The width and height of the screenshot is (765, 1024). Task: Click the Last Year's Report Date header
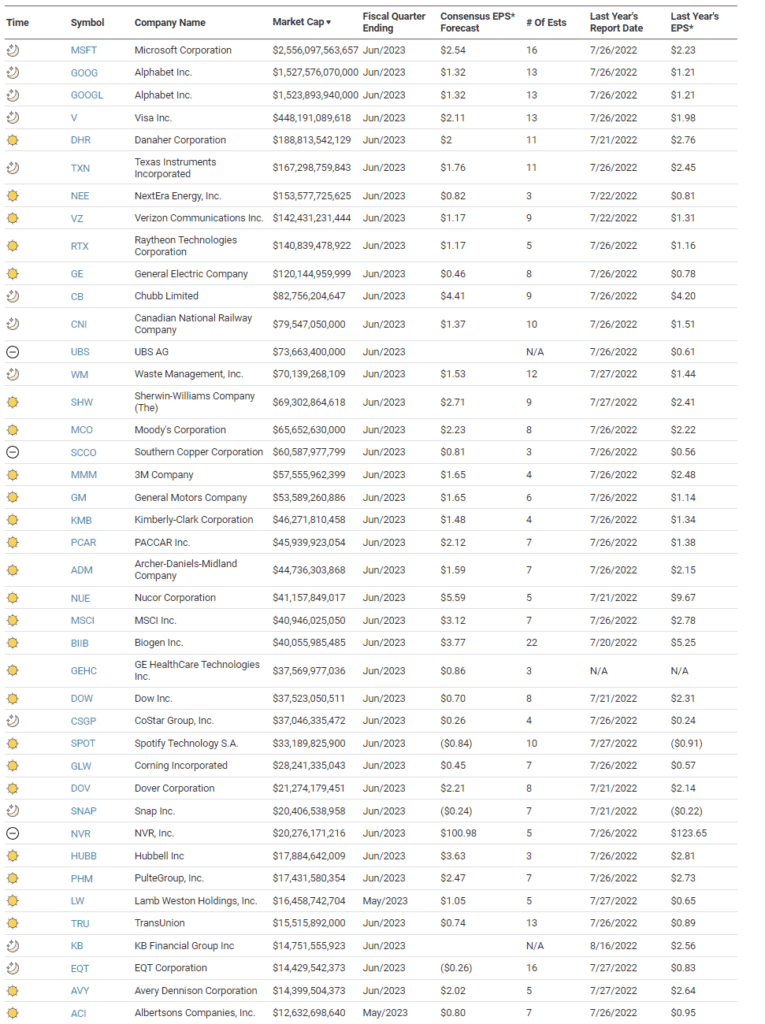tap(616, 22)
